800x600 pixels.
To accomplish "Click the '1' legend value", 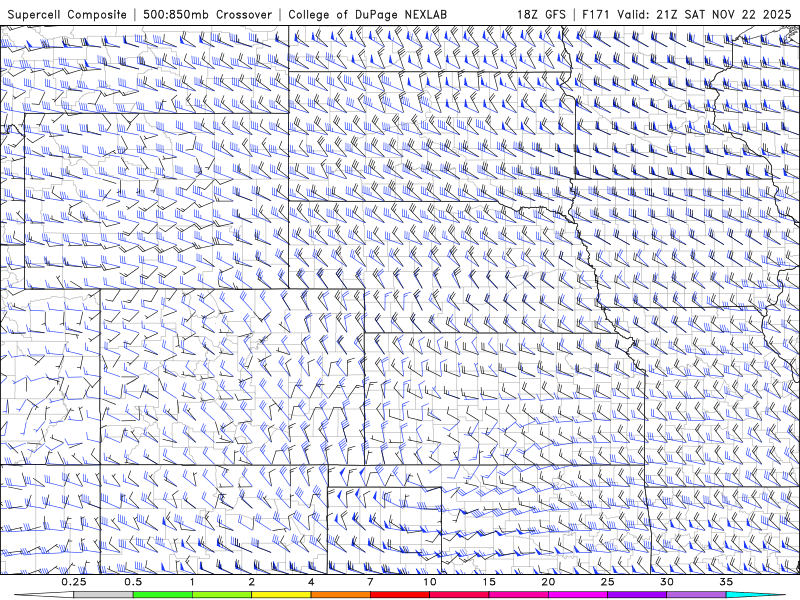I will (192, 582).
